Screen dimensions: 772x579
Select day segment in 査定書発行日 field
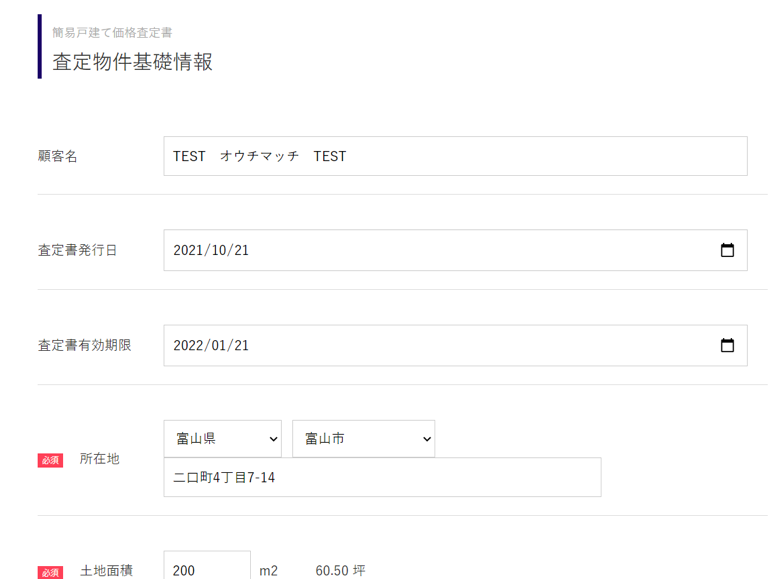coord(240,250)
